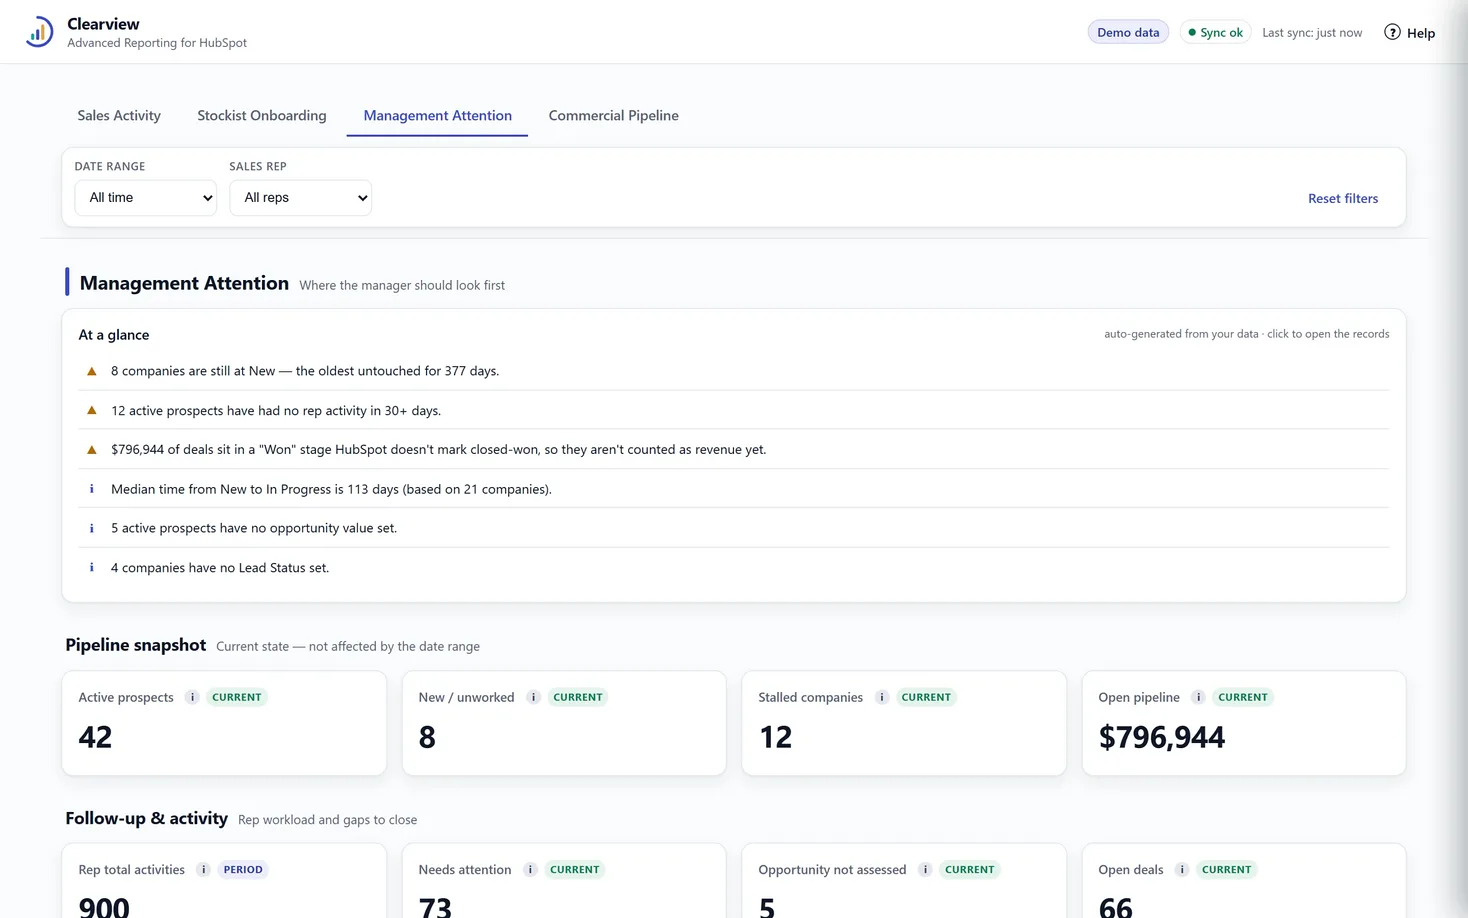Screen dimensions: 1468x918
Task: Click the green Sync ok status dot
Action: pos(1192,33)
